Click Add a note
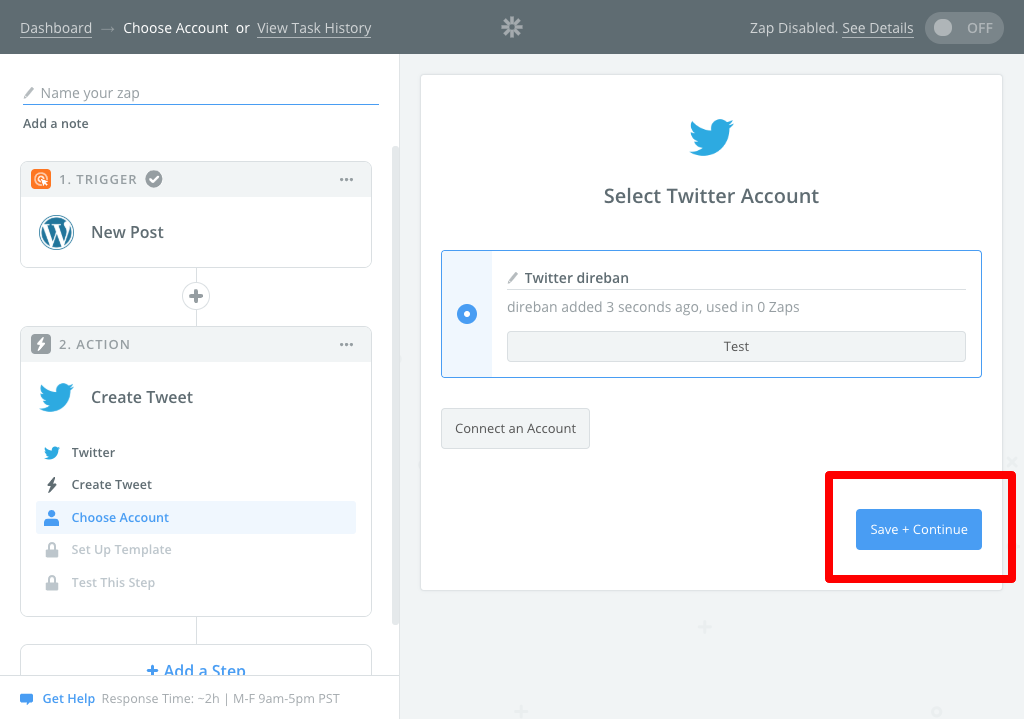Viewport: 1024px width, 719px height. pyautogui.click(x=56, y=123)
